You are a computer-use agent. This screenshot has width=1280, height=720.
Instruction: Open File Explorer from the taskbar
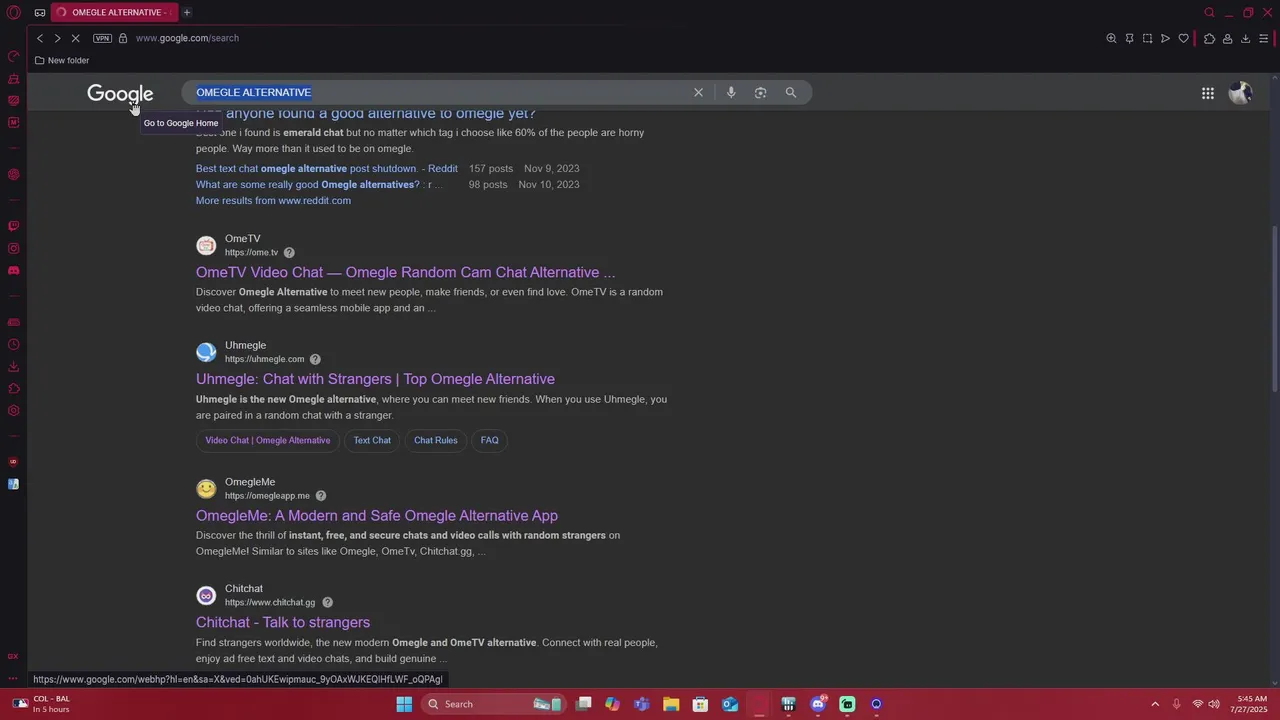pos(671,704)
